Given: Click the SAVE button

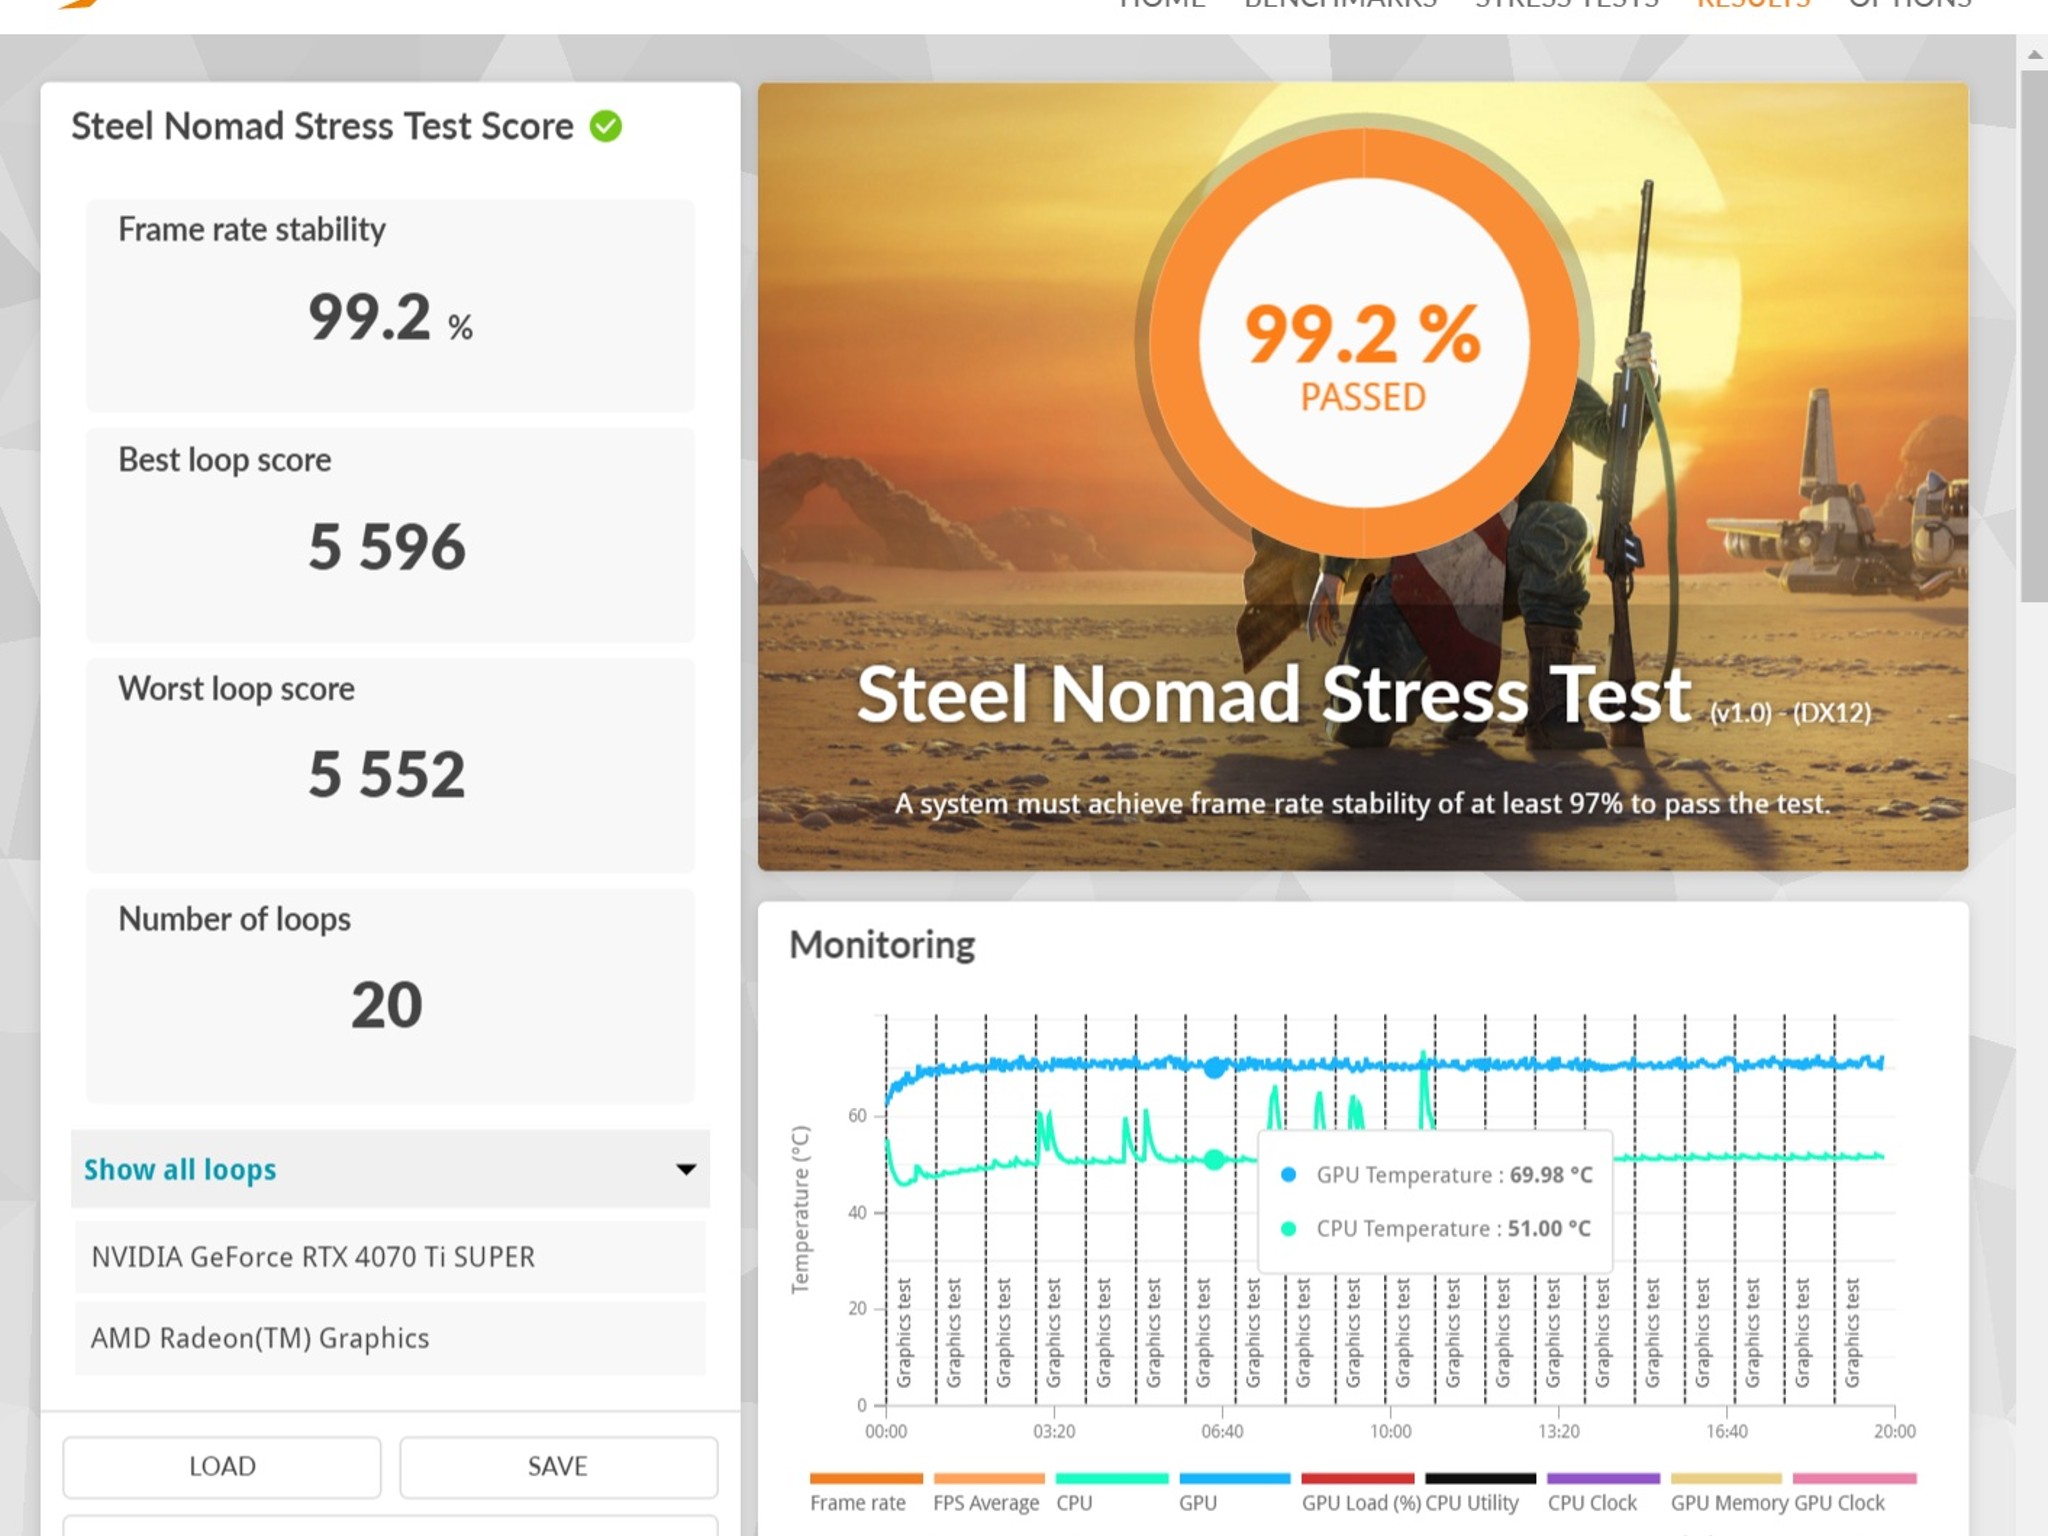Looking at the screenshot, I should click(x=558, y=1466).
